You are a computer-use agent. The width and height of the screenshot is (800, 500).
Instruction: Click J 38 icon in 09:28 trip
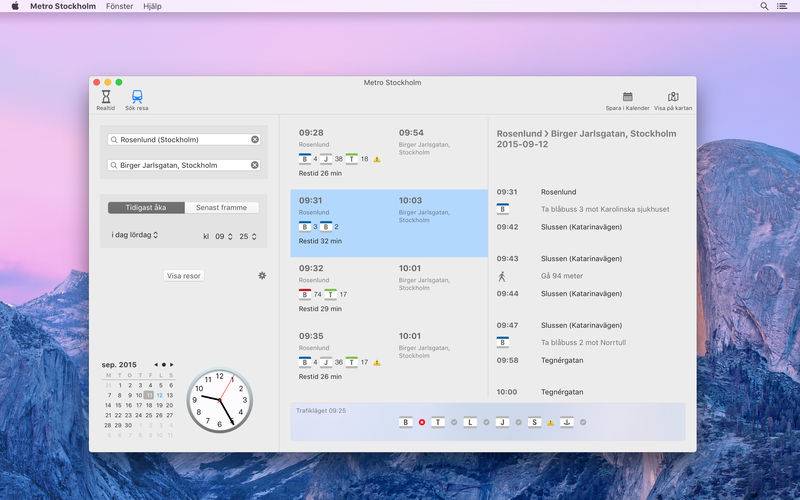point(326,159)
